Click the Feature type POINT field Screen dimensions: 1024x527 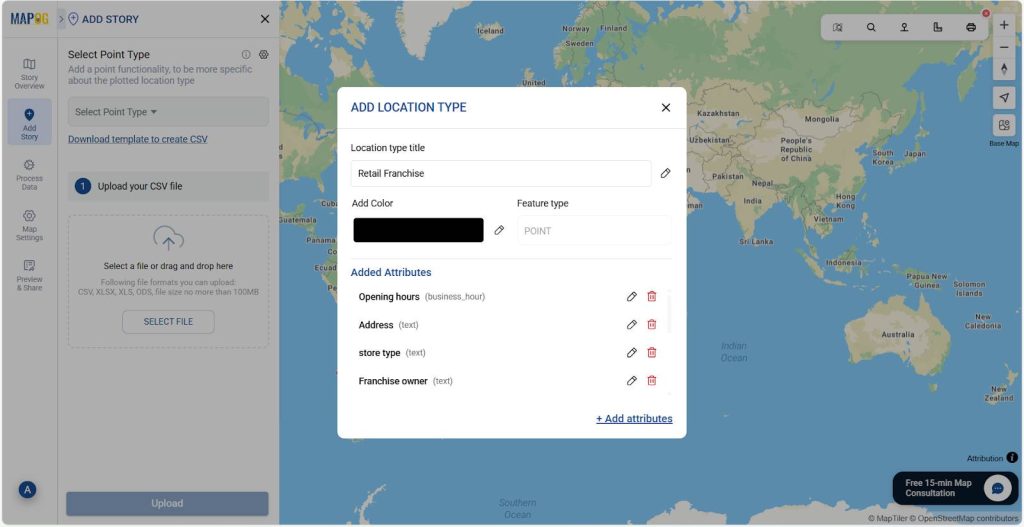(x=594, y=231)
